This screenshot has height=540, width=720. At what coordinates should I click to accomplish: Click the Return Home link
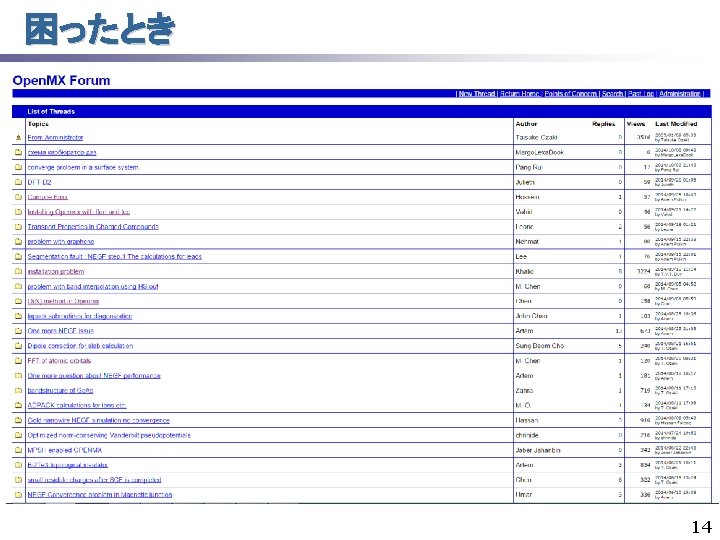pyautogui.click(x=519, y=94)
